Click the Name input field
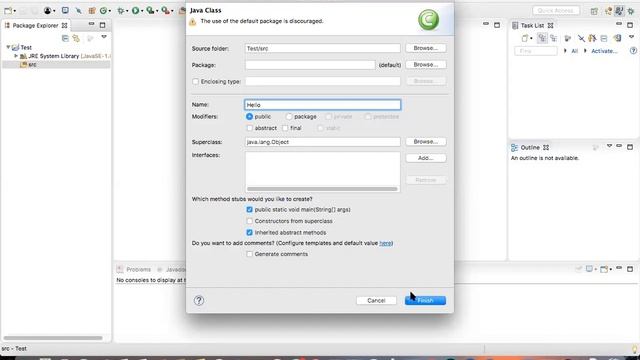This screenshot has height=360, width=640. tap(322, 105)
